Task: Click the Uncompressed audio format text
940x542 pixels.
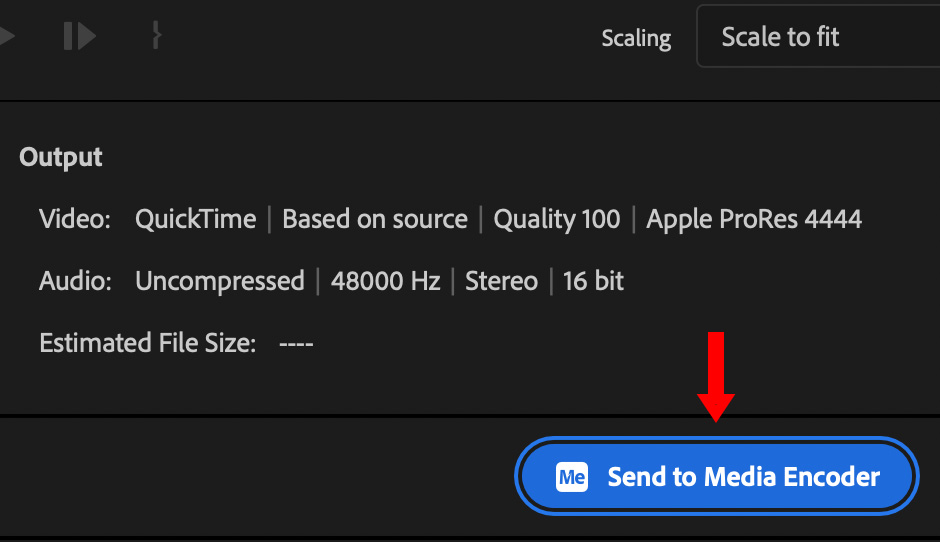Action: (x=219, y=281)
